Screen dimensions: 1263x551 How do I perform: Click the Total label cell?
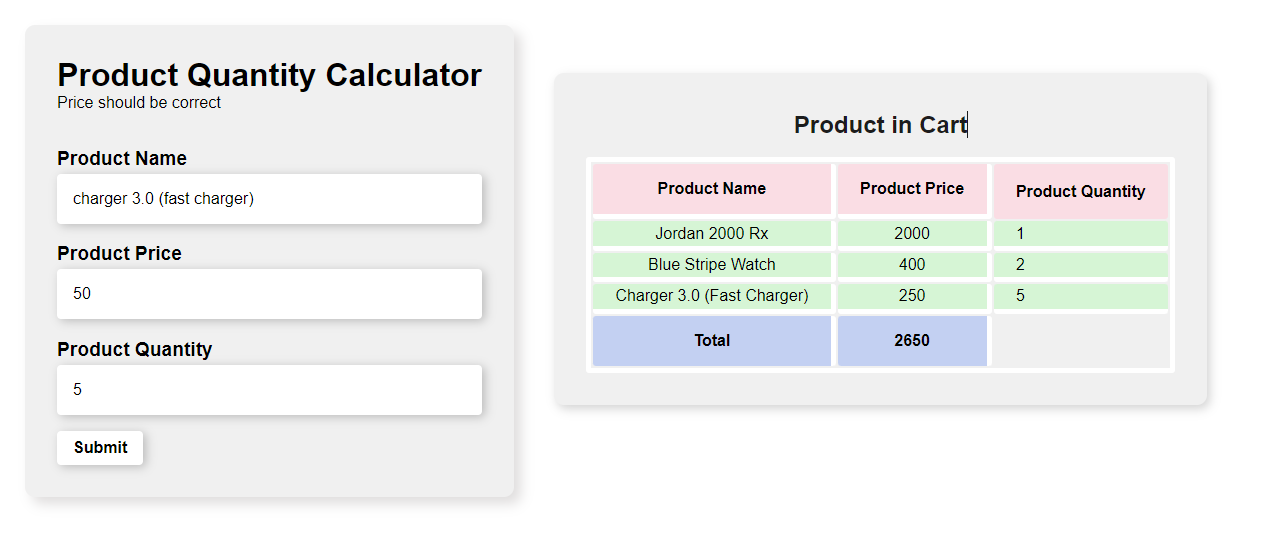tap(711, 341)
